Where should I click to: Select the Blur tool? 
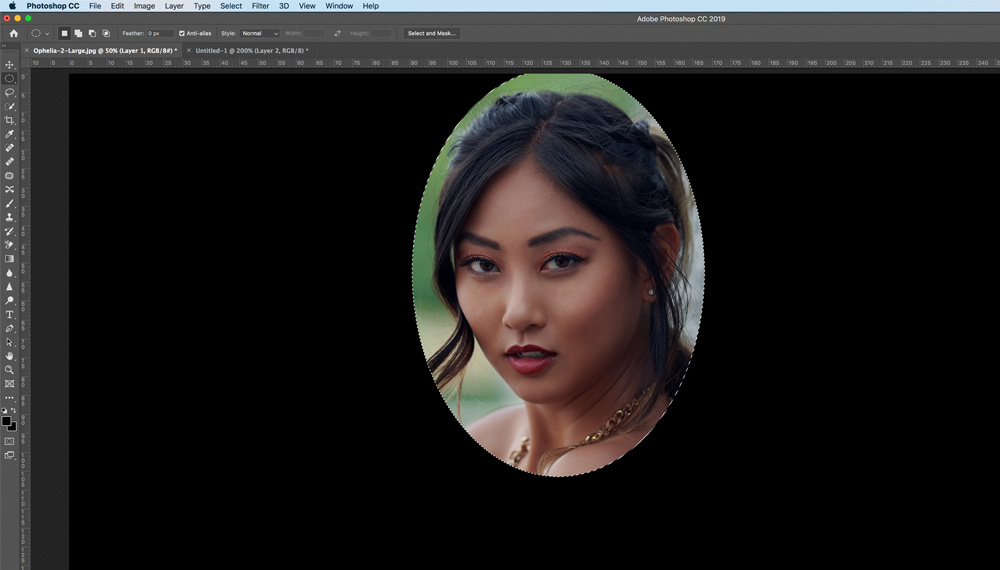click(10, 273)
